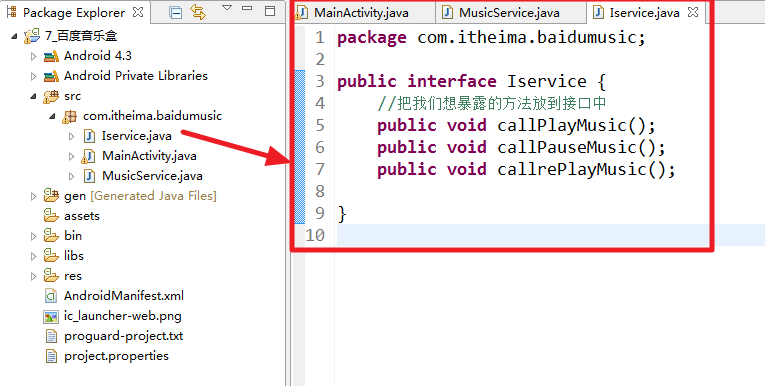Click the gen folder icon

pyautogui.click(x=51, y=196)
